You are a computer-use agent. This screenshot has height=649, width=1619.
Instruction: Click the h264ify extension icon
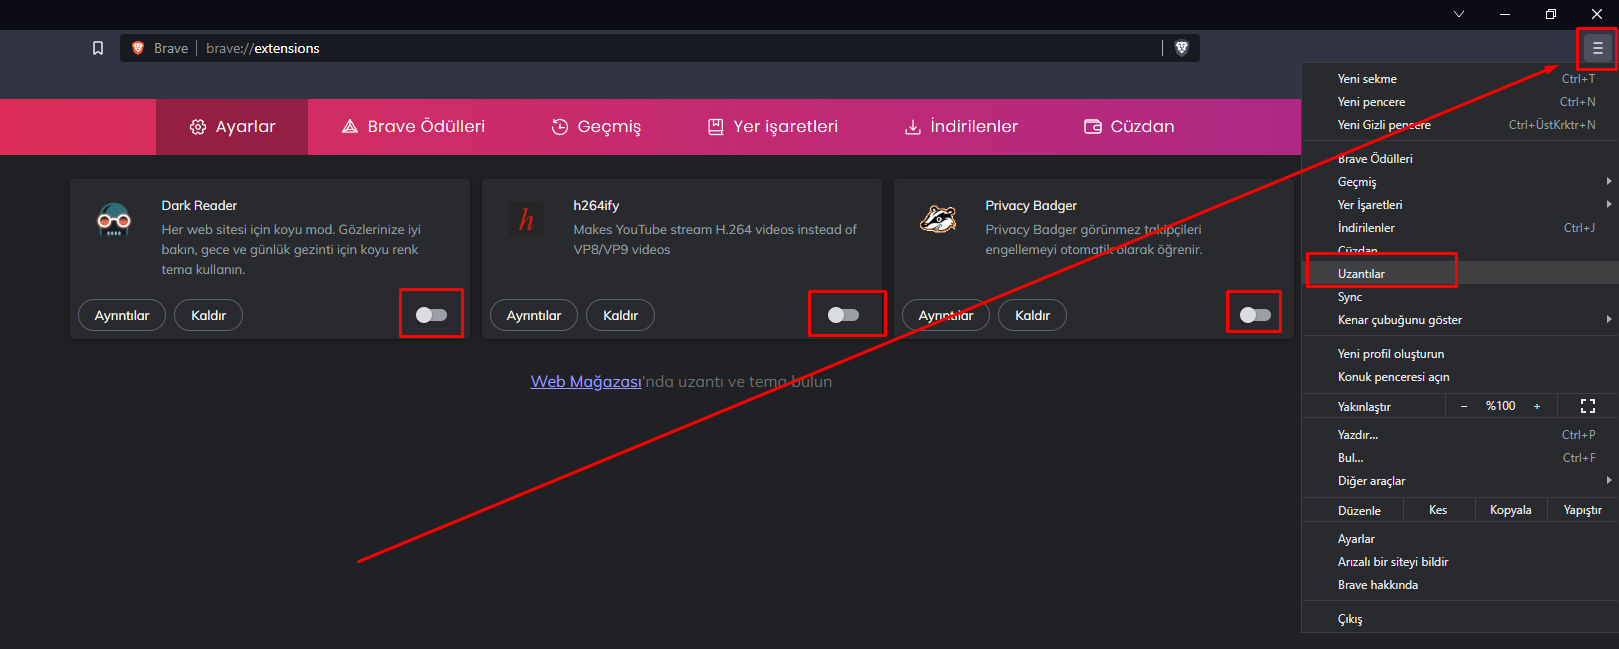(526, 219)
